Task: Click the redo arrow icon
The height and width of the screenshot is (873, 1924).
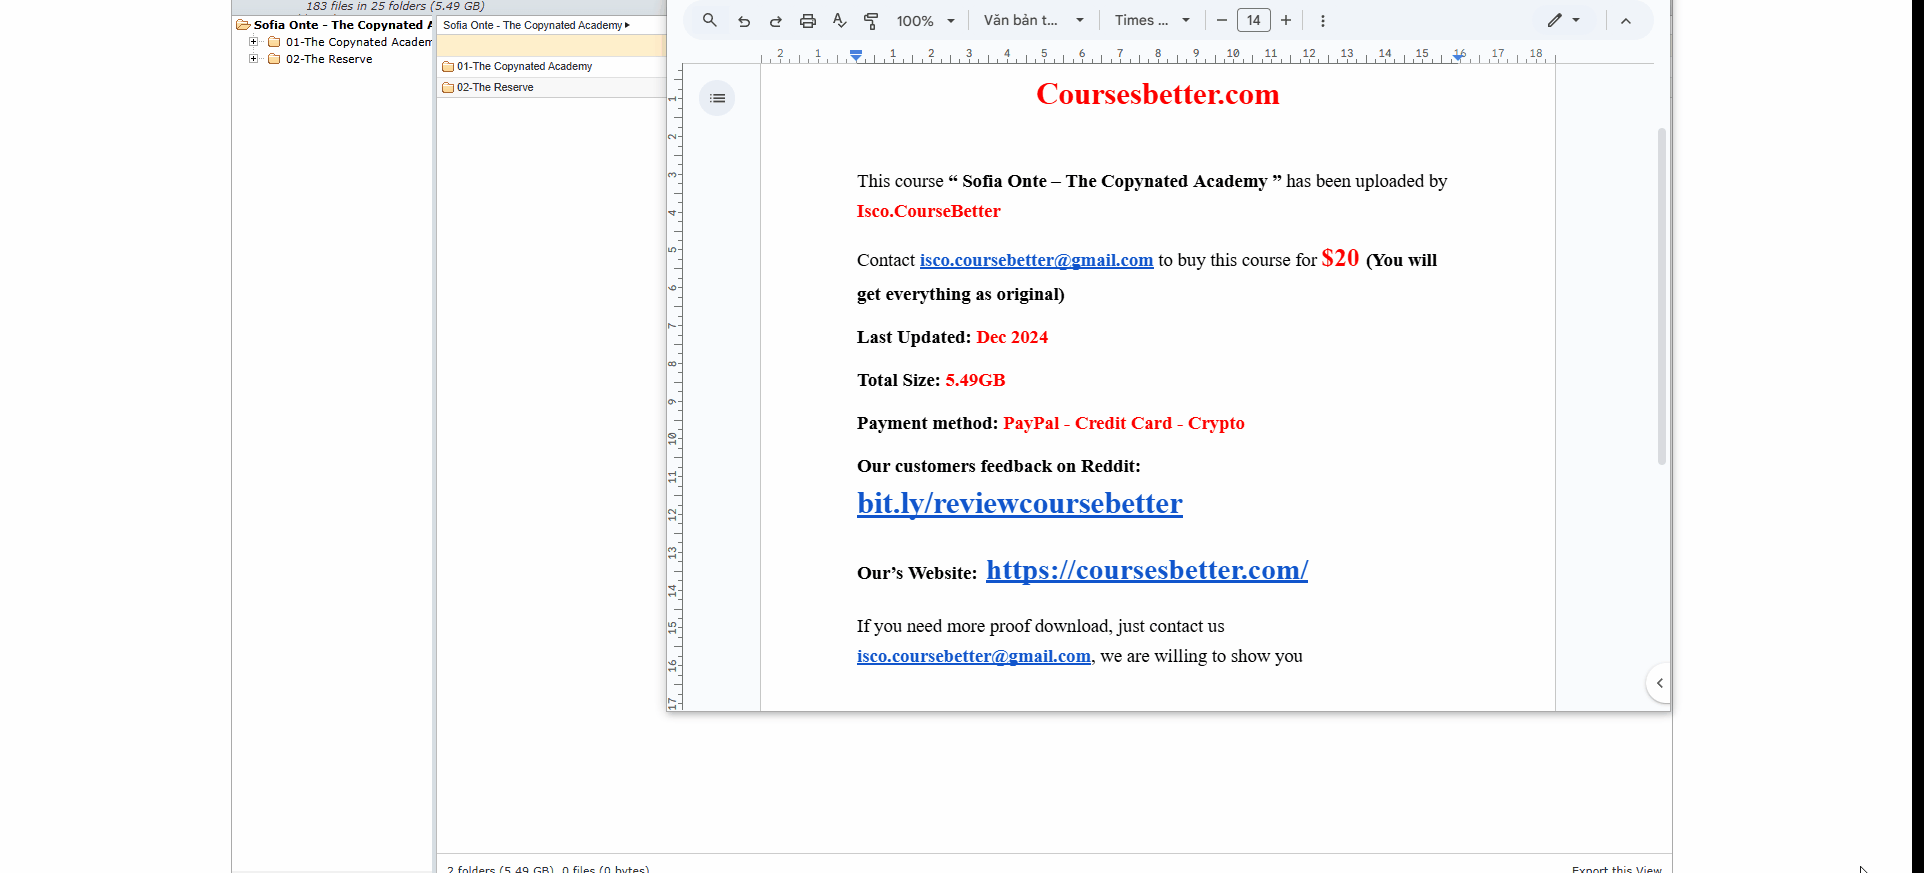Action: [776, 21]
